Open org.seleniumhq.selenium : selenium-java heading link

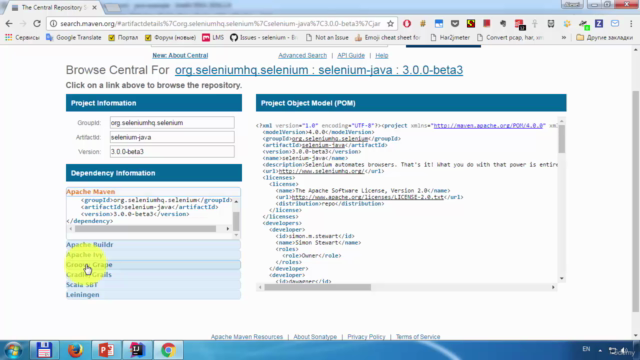pos(319,70)
